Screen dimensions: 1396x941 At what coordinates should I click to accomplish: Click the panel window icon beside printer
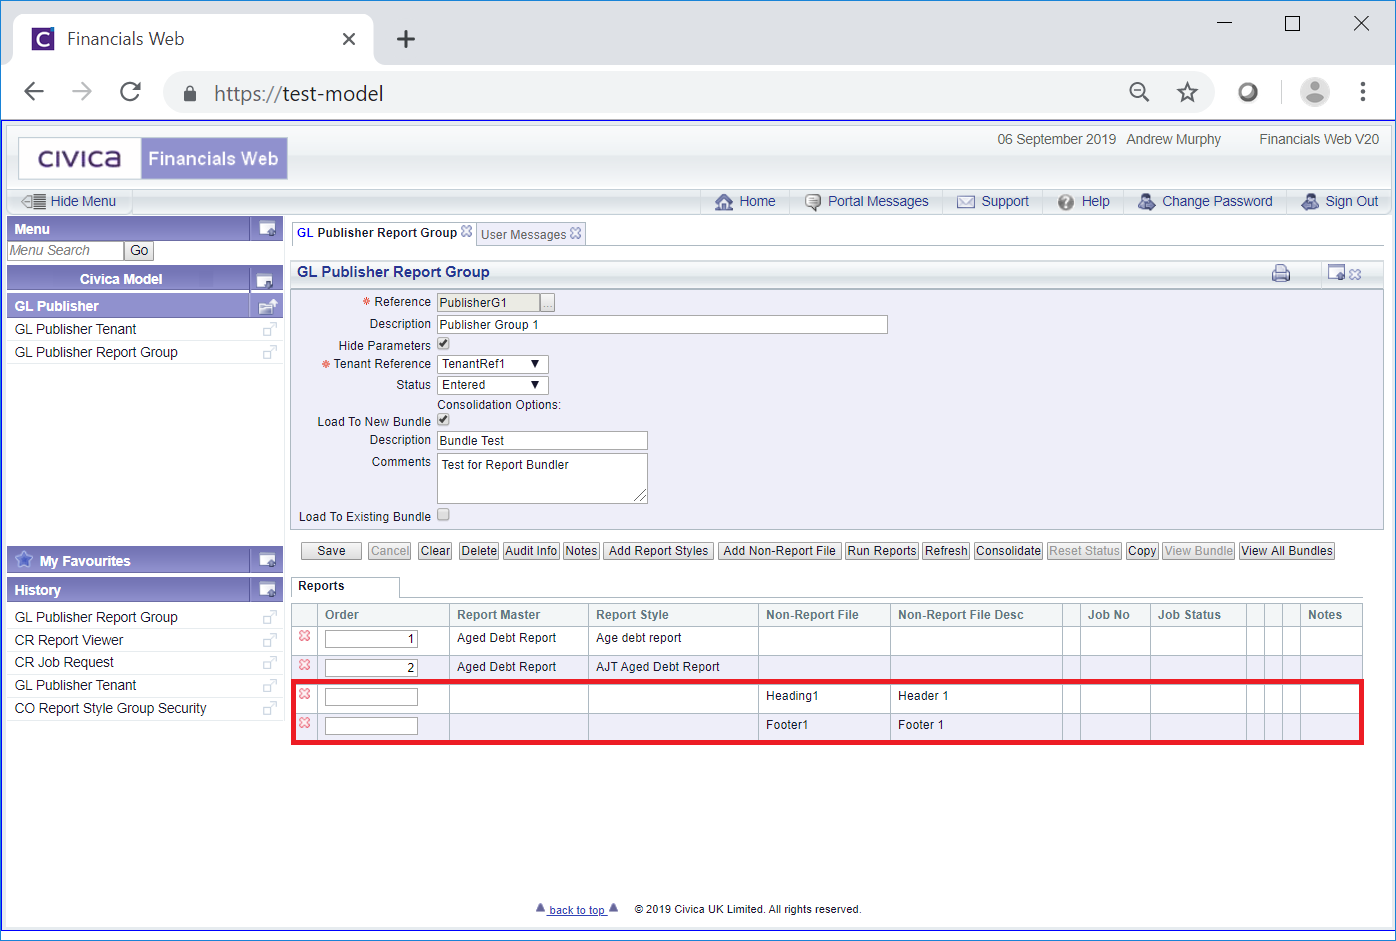[x=1336, y=272]
